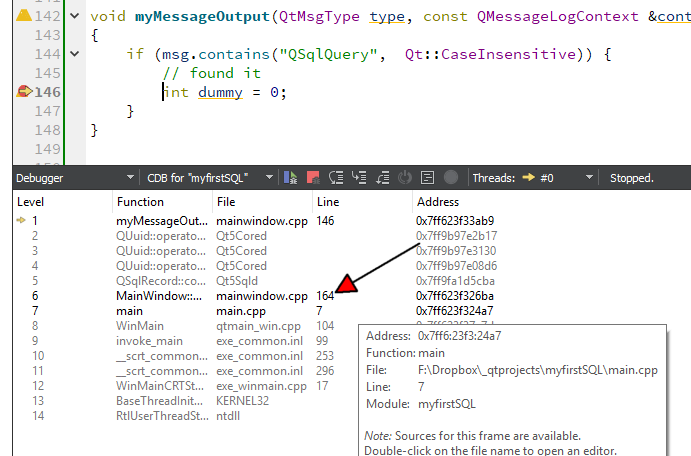
Task: Select stack frame 1 myMessageOut...
Action: pos(162,221)
